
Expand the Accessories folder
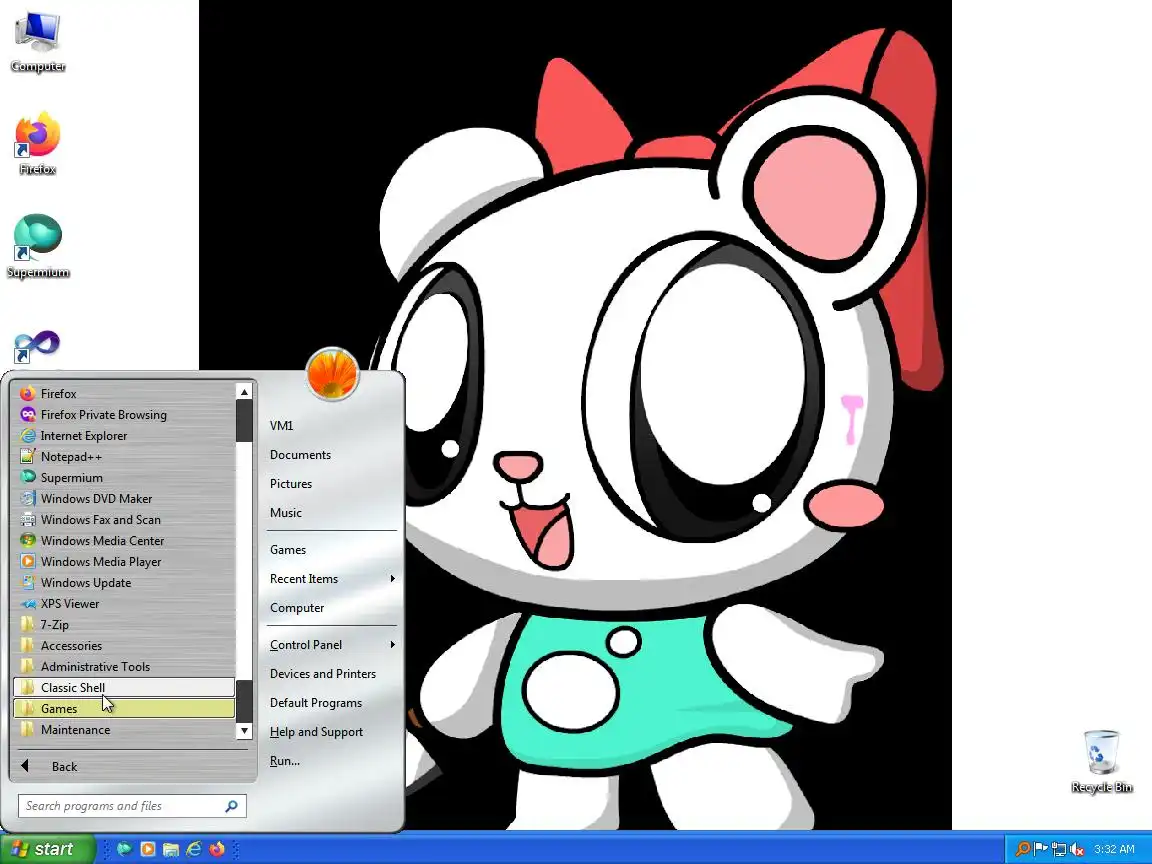[x=123, y=646]
